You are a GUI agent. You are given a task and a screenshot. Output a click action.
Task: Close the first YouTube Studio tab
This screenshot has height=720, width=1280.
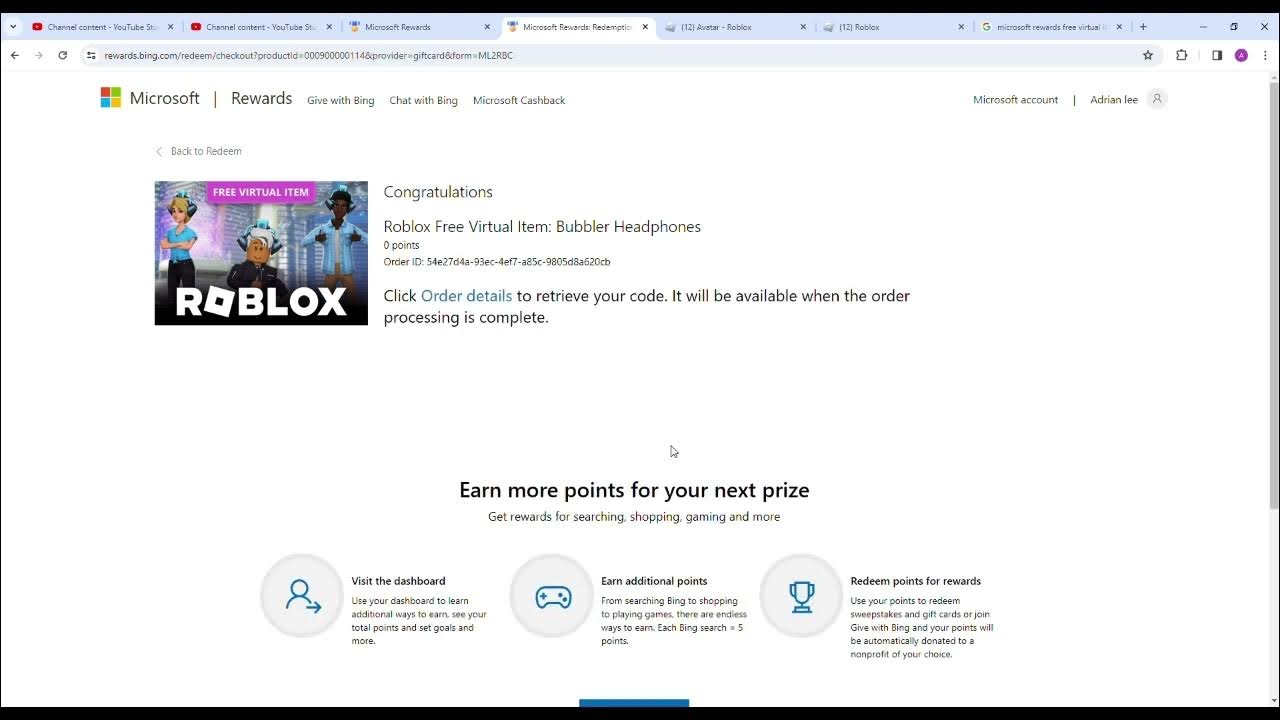point(170,27)
